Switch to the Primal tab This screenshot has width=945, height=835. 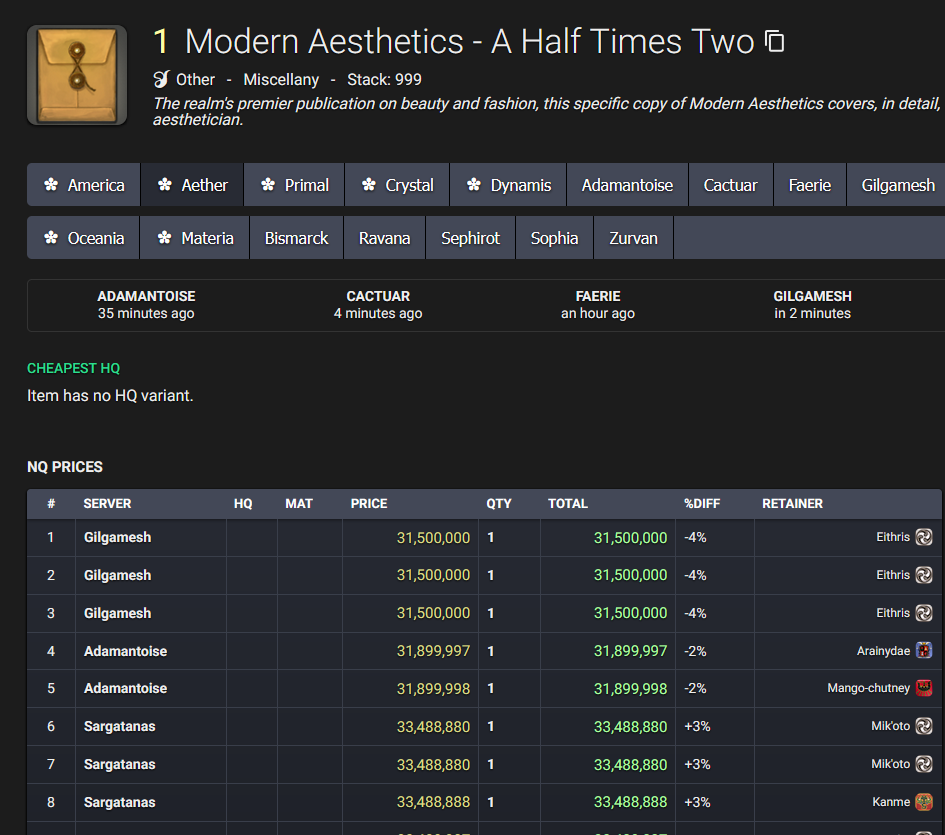[294, 184]
